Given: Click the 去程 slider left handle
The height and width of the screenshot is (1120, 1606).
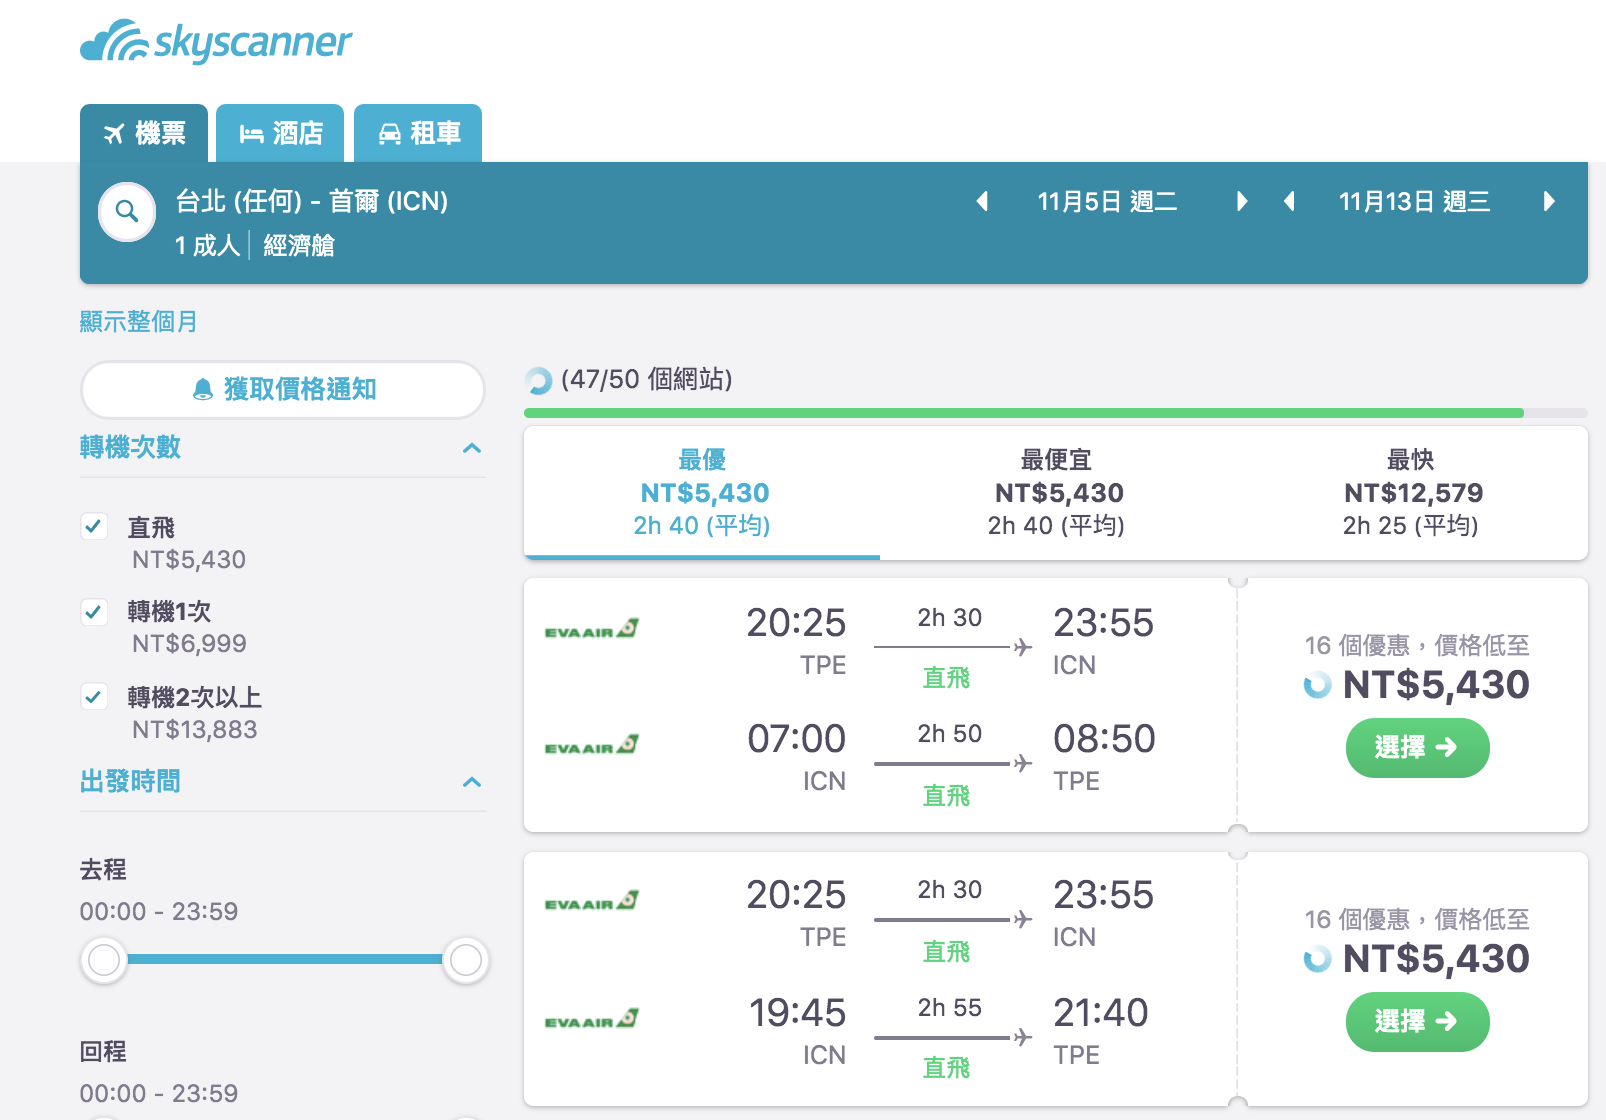Looking at the screenshot, I should (104, 960).
